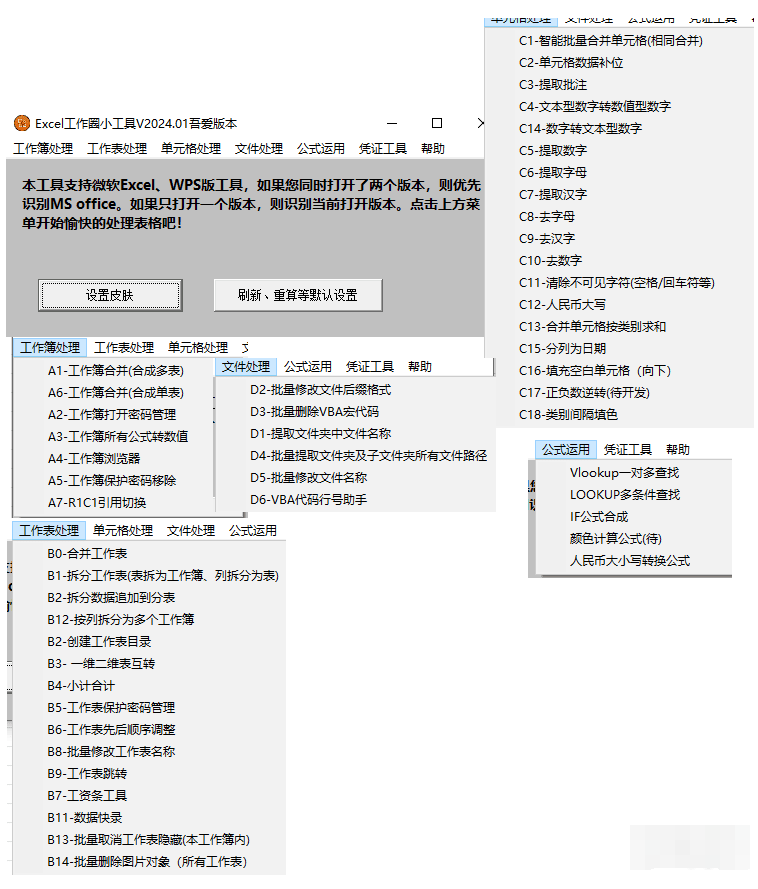
Task: Choose A3-工作簿所有公式转数值
Action: (118, 437)
